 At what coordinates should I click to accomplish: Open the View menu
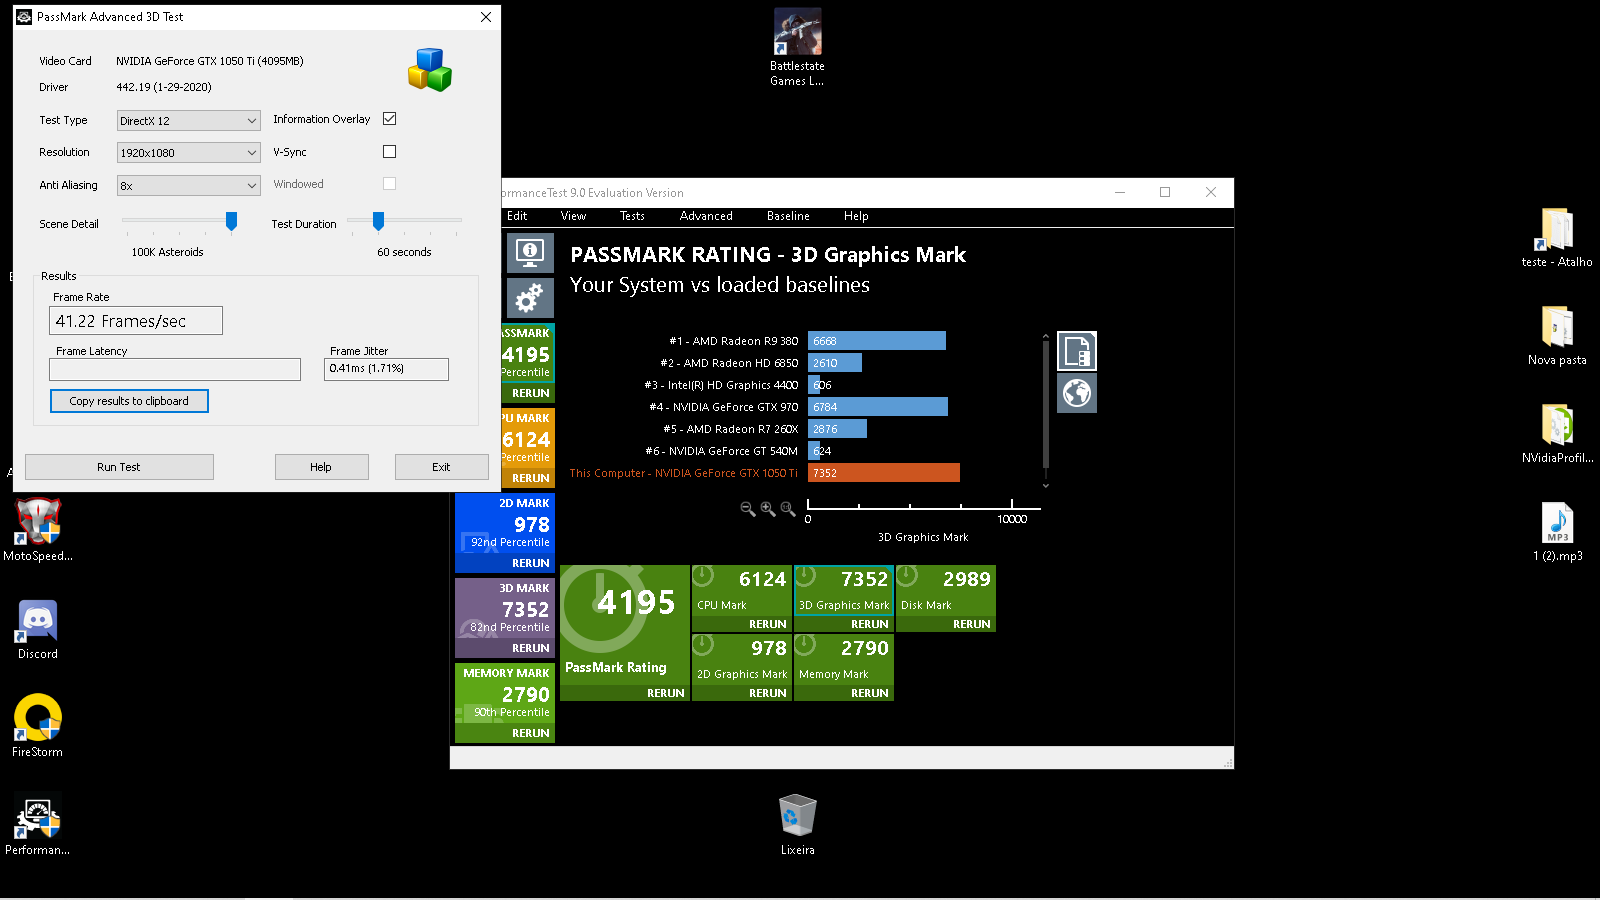click(573, 216)
